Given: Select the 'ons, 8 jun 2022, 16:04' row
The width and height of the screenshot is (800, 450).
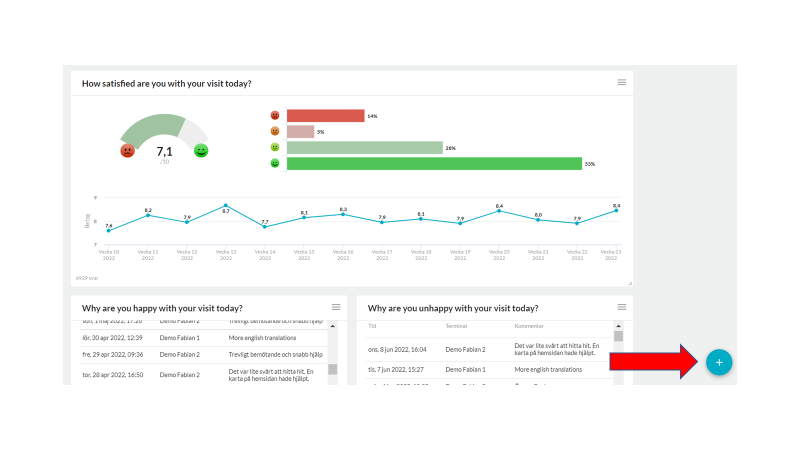Looking at the screenshot, I should (489, 349).
